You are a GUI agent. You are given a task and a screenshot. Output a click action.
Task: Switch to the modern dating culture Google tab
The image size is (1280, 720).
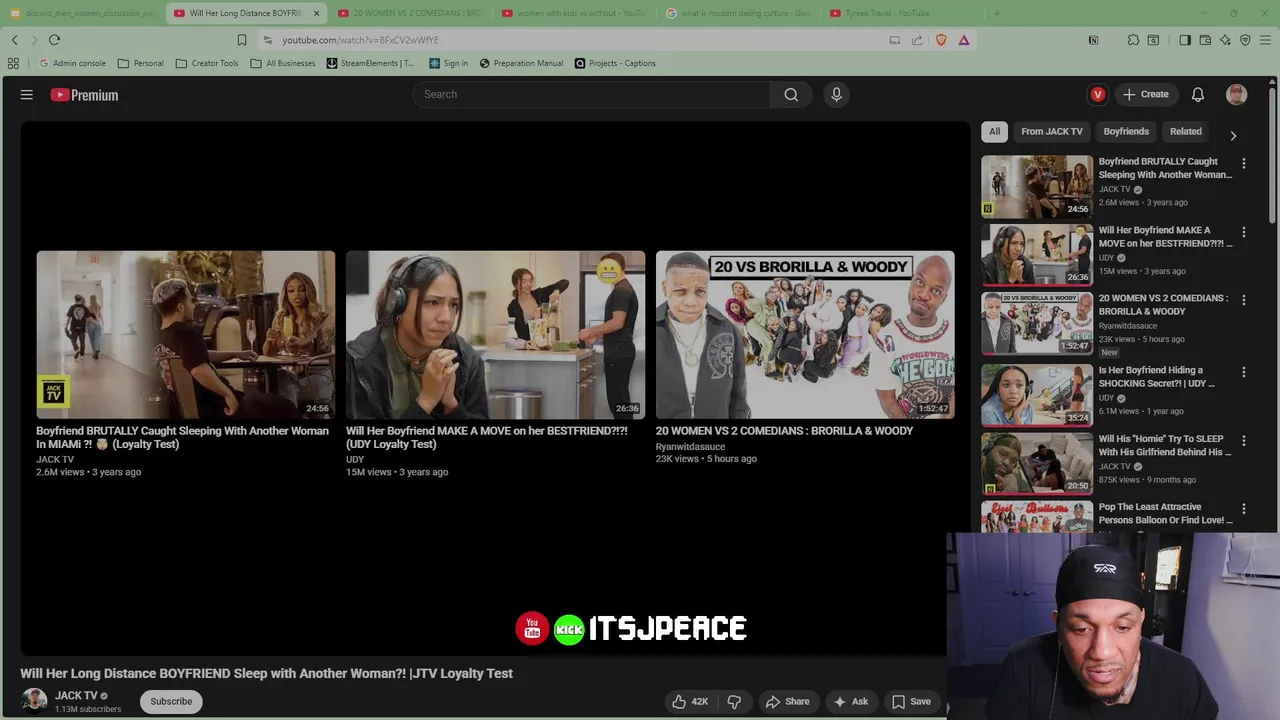coord(738,13)
